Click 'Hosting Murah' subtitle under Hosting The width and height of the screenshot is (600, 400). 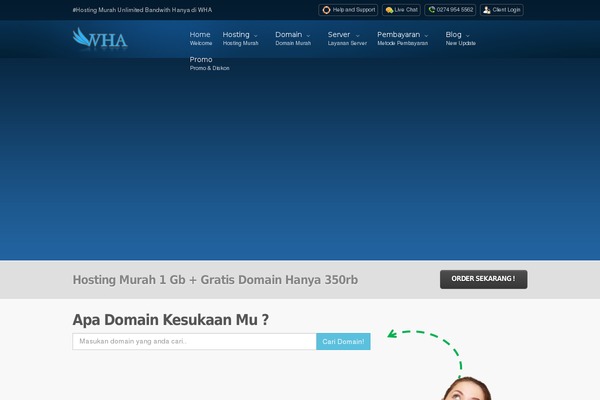pyautogui.click(x=241, y=43)
